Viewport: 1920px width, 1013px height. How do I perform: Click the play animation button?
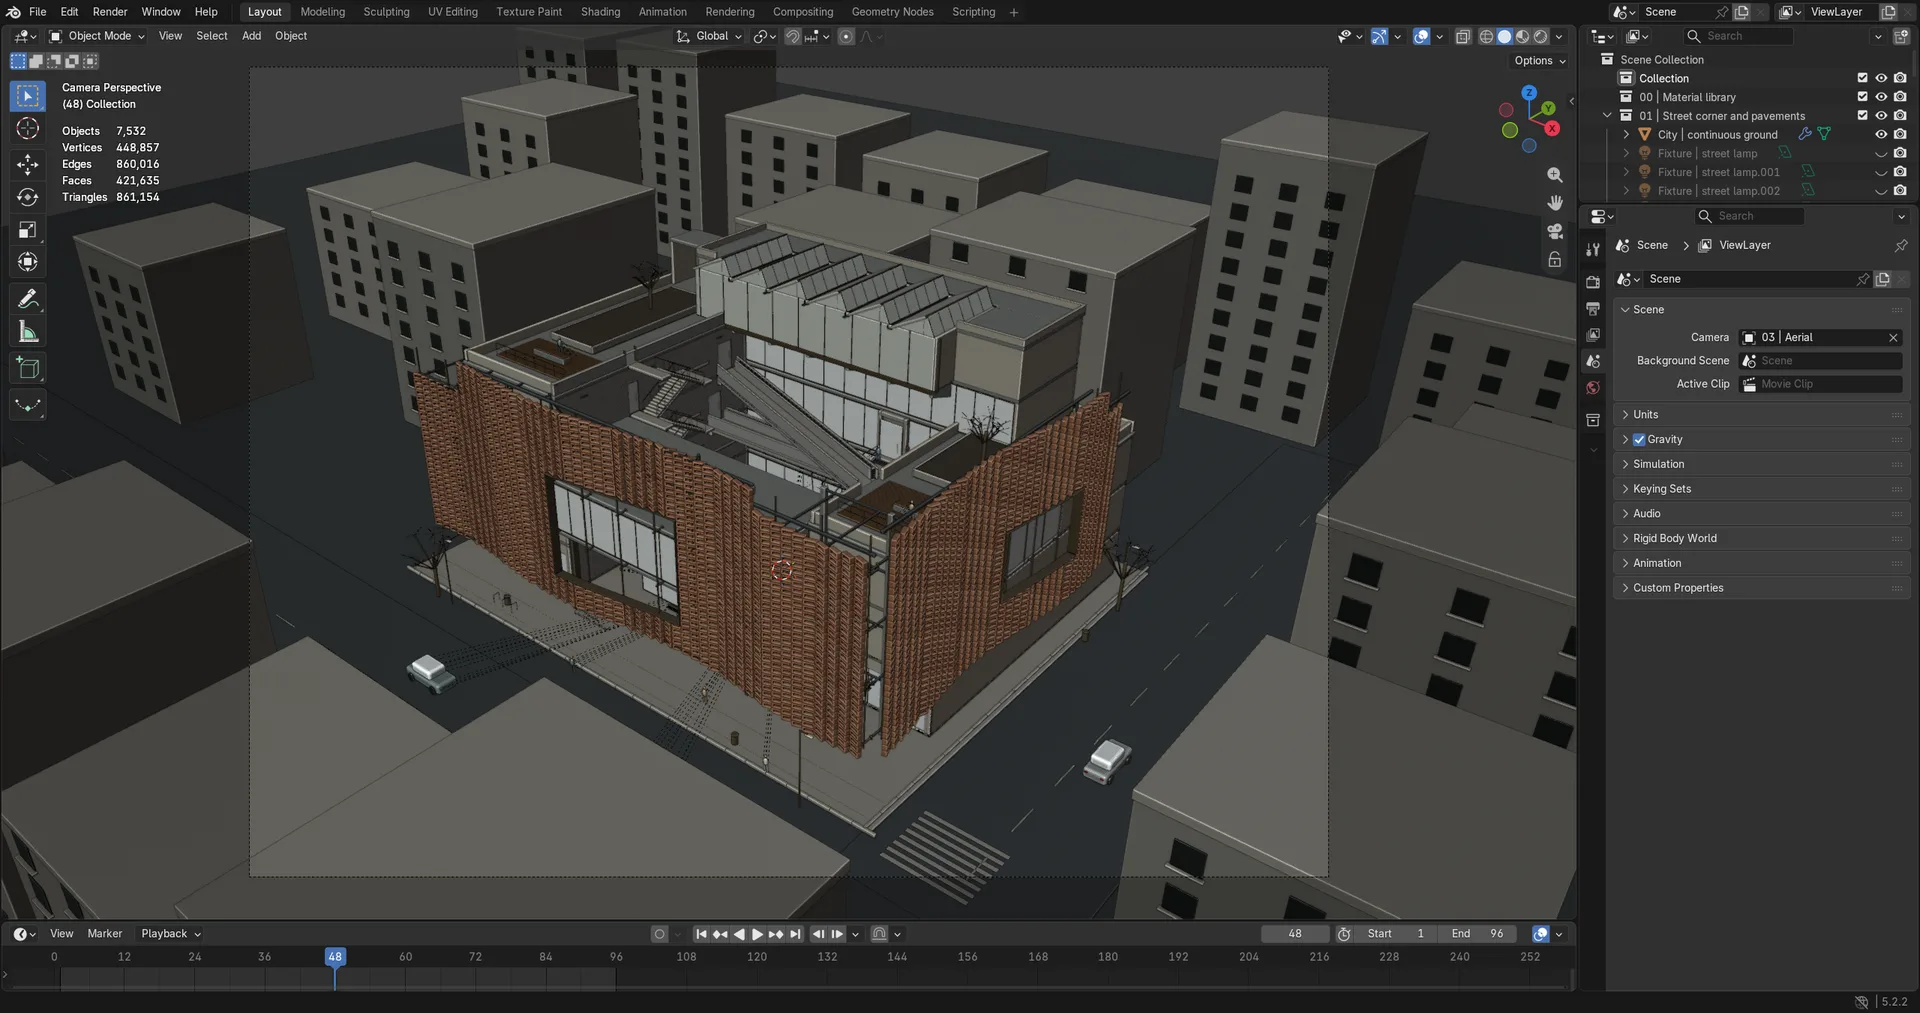coord(757,934)
